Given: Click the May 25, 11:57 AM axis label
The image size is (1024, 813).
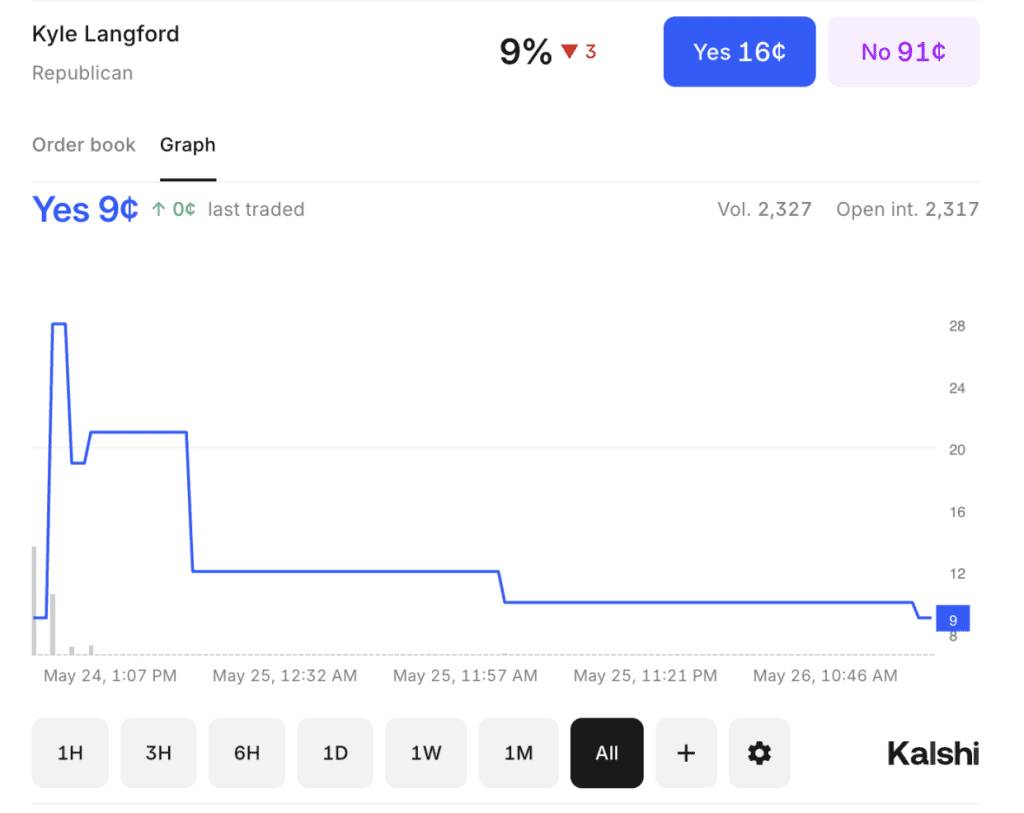Looking at the screenshot, I should [465, 676].
